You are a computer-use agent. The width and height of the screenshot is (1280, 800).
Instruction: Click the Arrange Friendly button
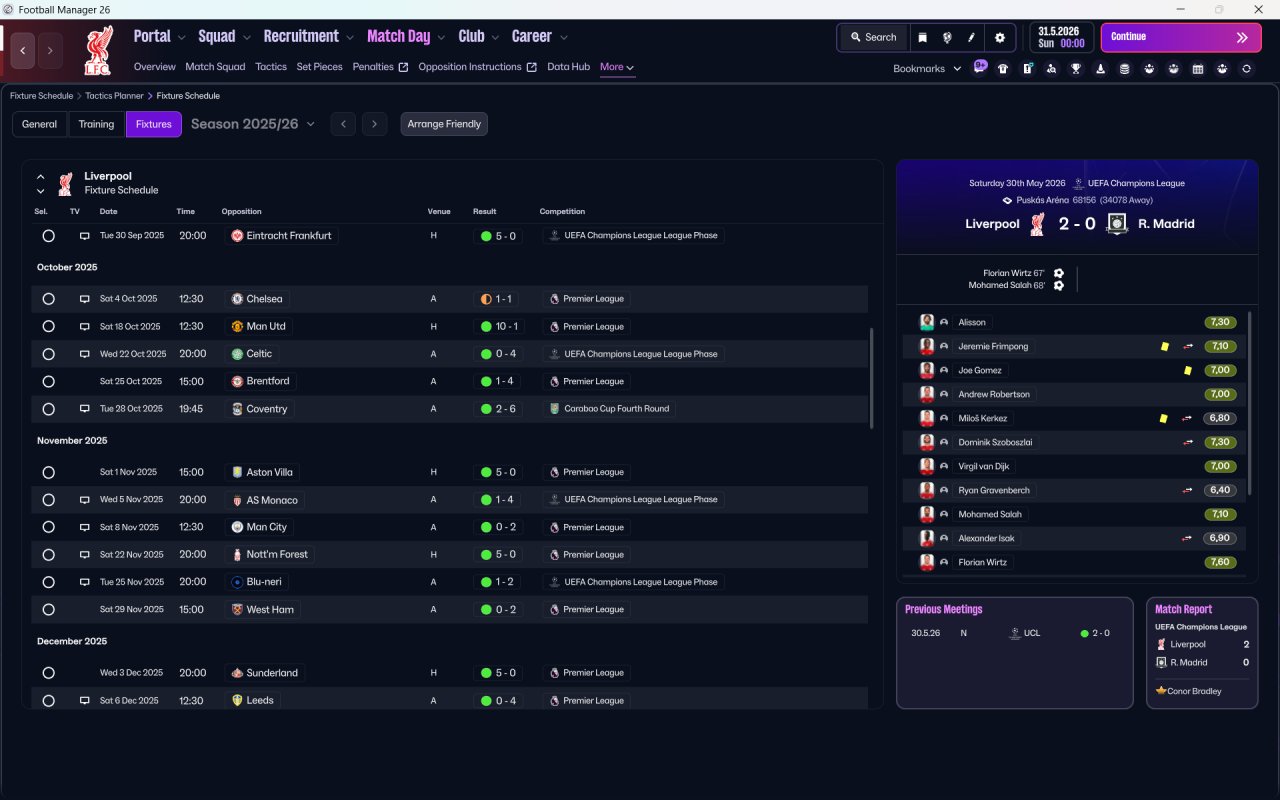pos(444,124)
